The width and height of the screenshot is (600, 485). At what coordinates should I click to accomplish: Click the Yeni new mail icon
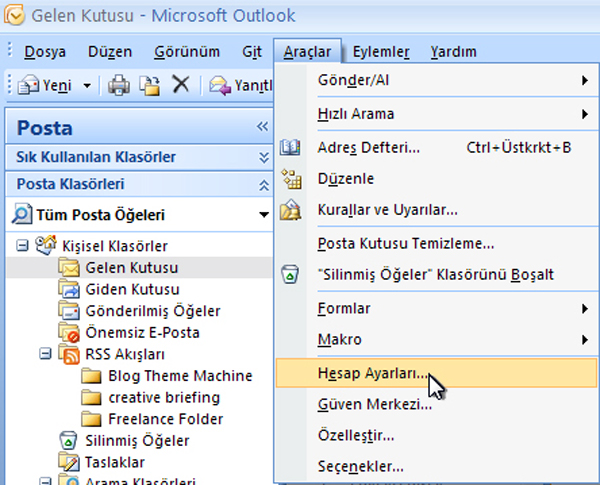28,85
